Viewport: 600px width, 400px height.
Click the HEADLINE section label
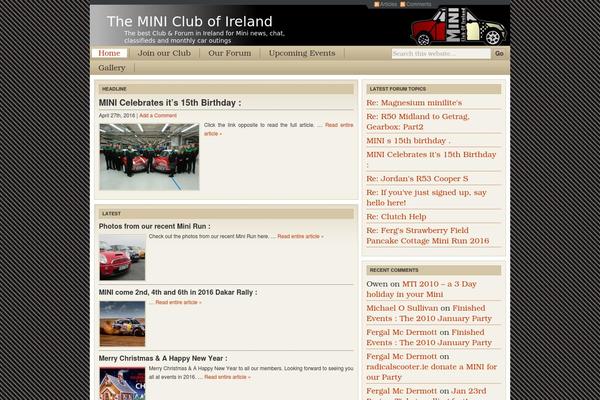tap(114, 89)
